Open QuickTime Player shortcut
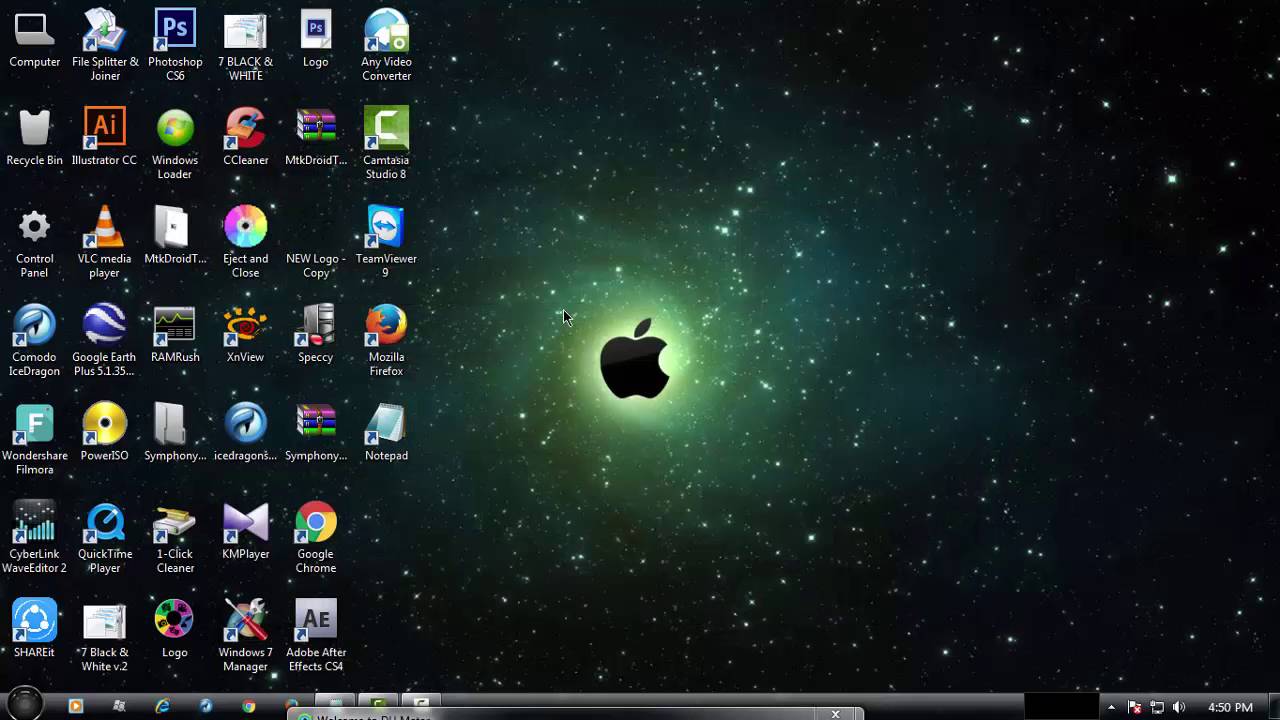The width and height of the screenshot is (1280, 720). 105,538
